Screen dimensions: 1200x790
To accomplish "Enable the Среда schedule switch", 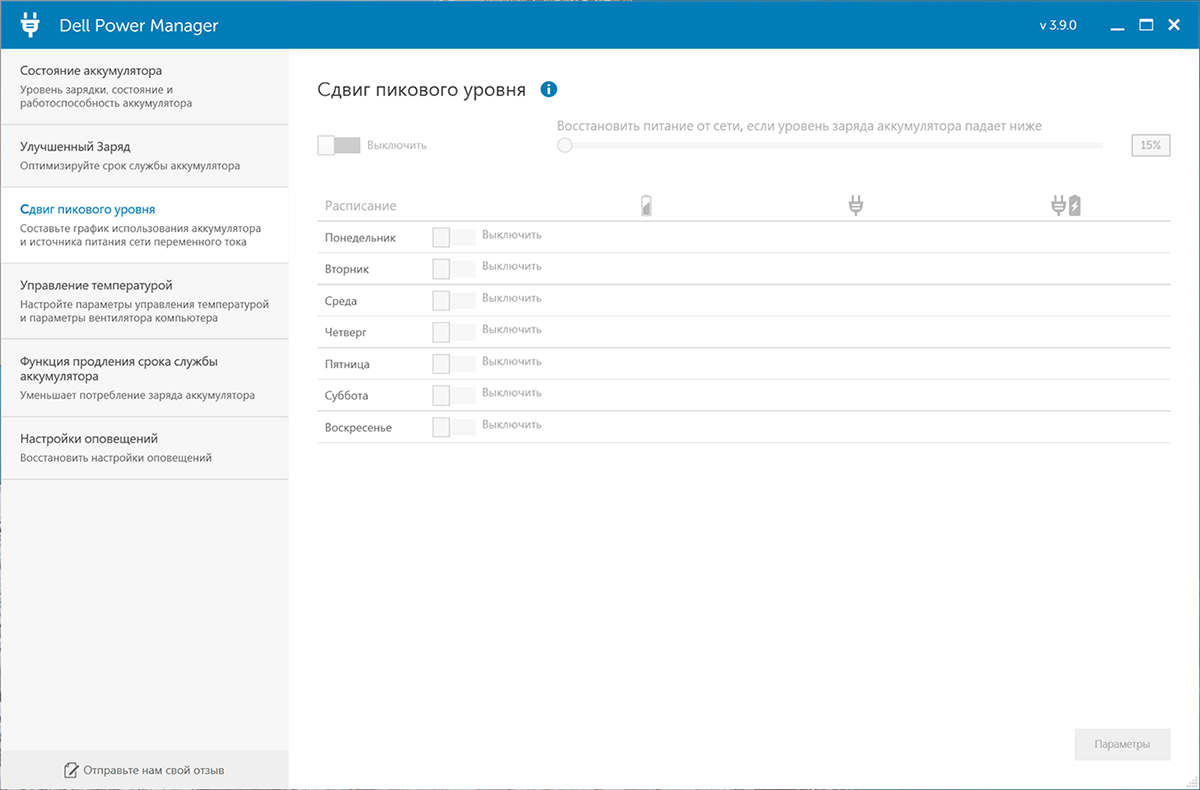I will coord(453,300).
